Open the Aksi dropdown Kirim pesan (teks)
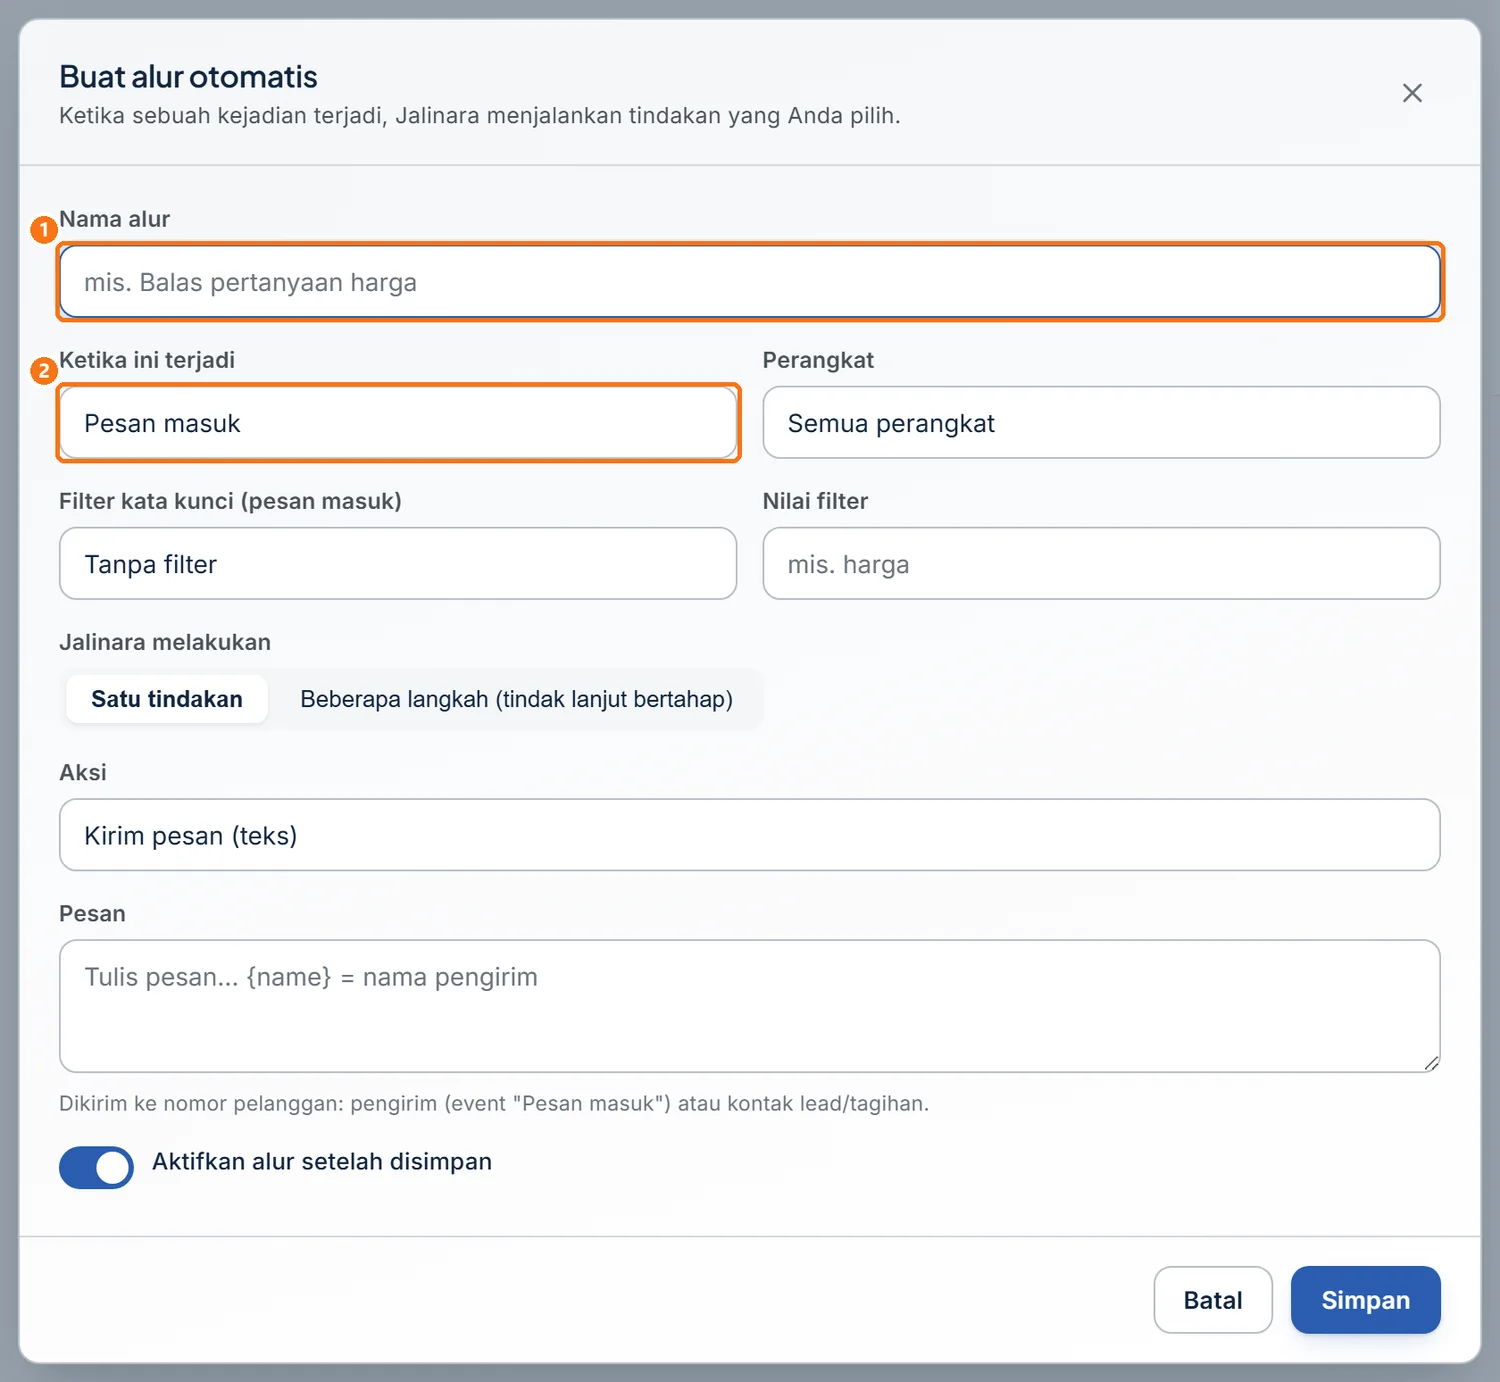The width and height of the screenshot is (1500, 1382). coord(750,835)
